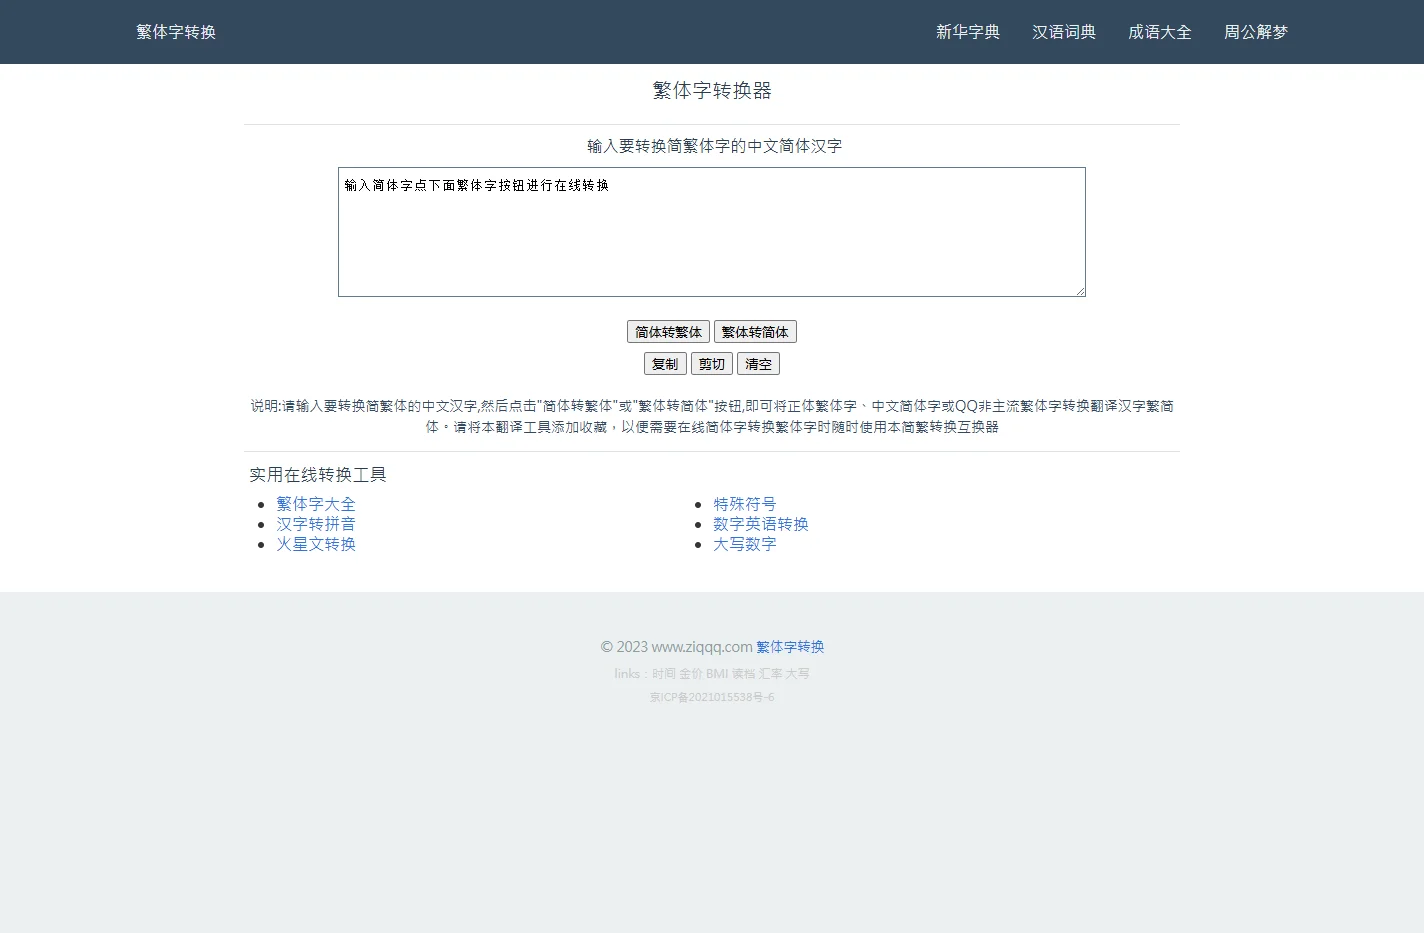Click inside the conversion text area
Viewport: 1424px width, 933px height.
(x=712, y=232)
